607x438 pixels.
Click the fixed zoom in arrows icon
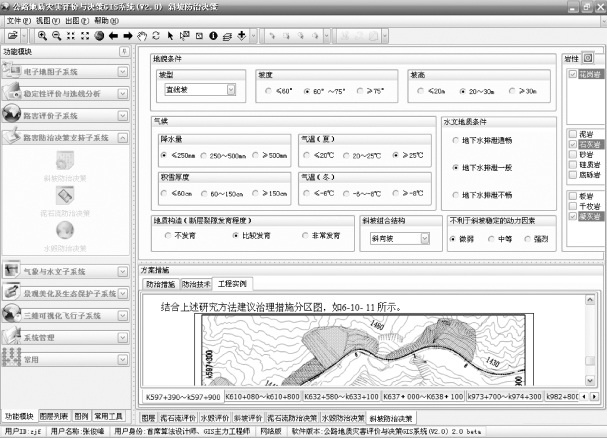[70, 36]
